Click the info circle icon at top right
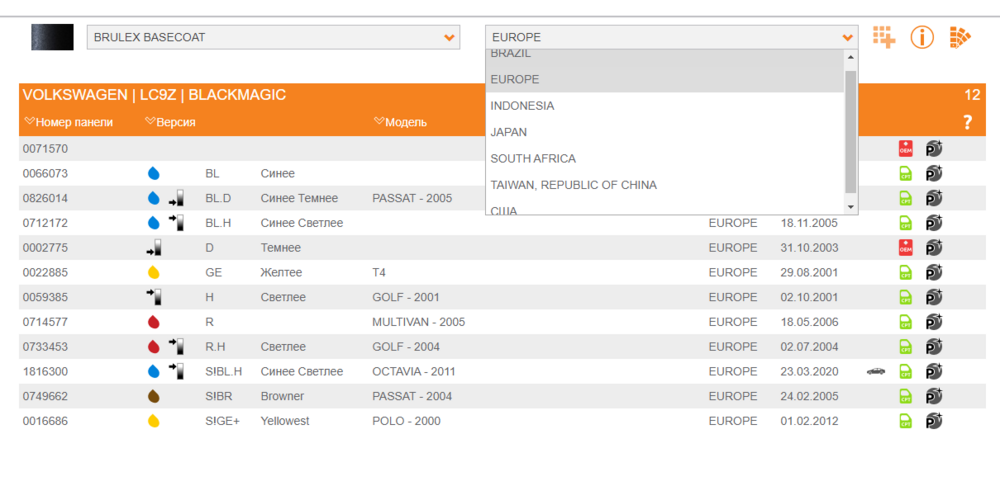1000x486 pixels. coord(922,38)
